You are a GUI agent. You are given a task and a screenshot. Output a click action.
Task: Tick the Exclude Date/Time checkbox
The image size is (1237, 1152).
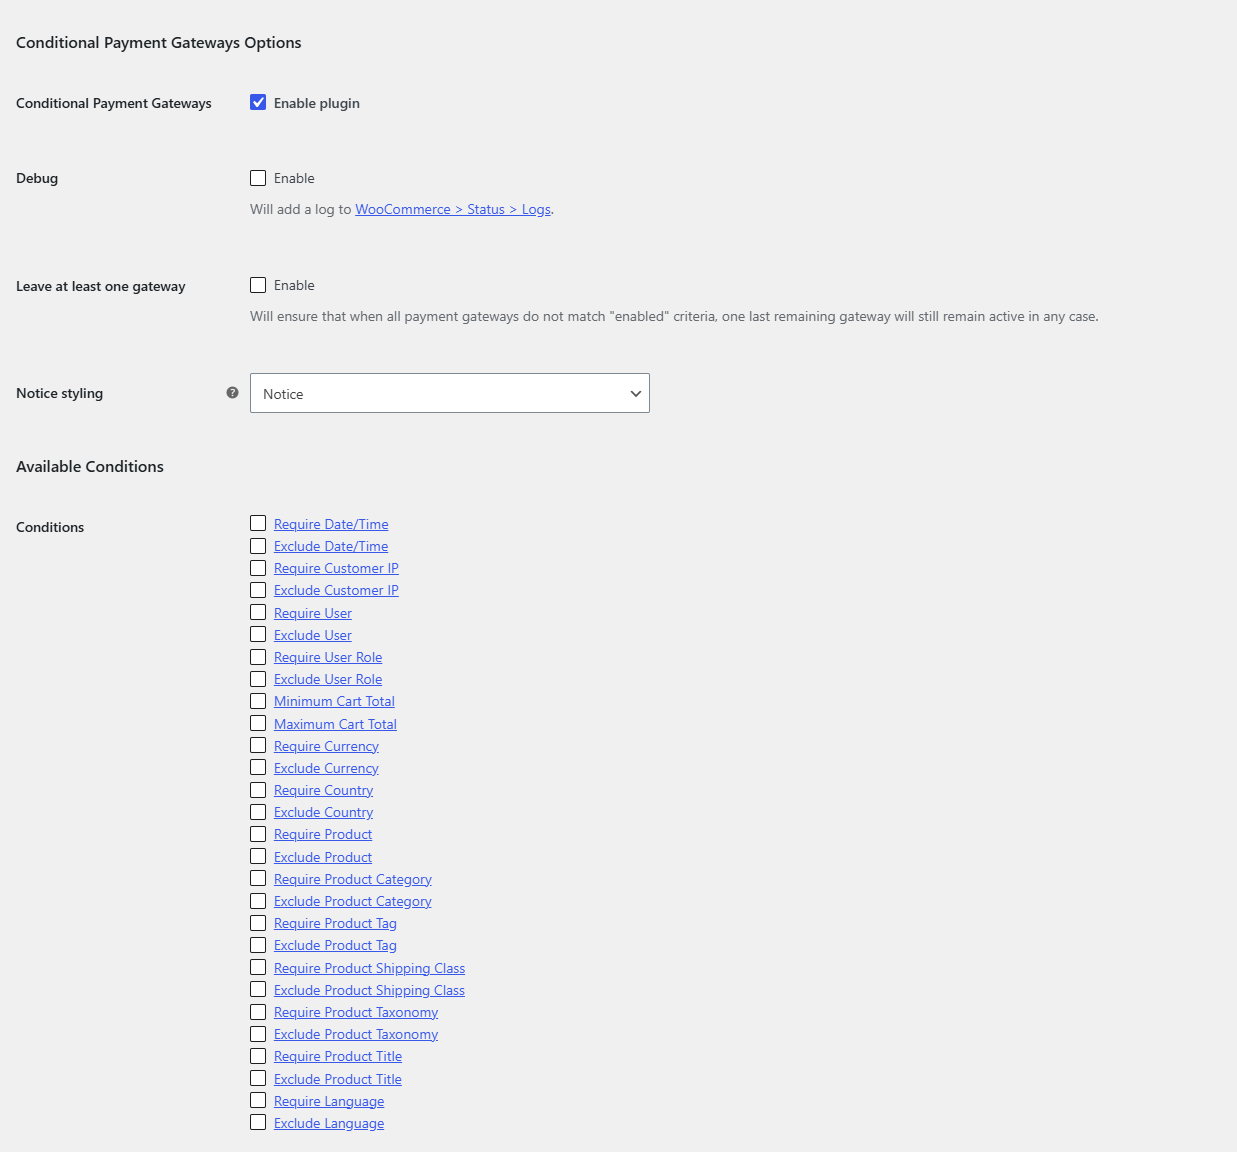click(x=258, y=546)
